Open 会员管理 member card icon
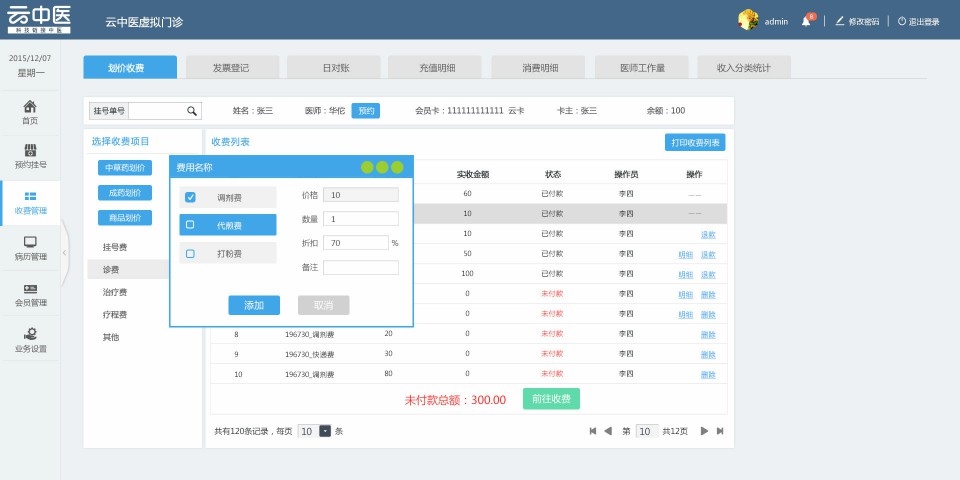This screenshot has height=480, width=960. point(30,289)
